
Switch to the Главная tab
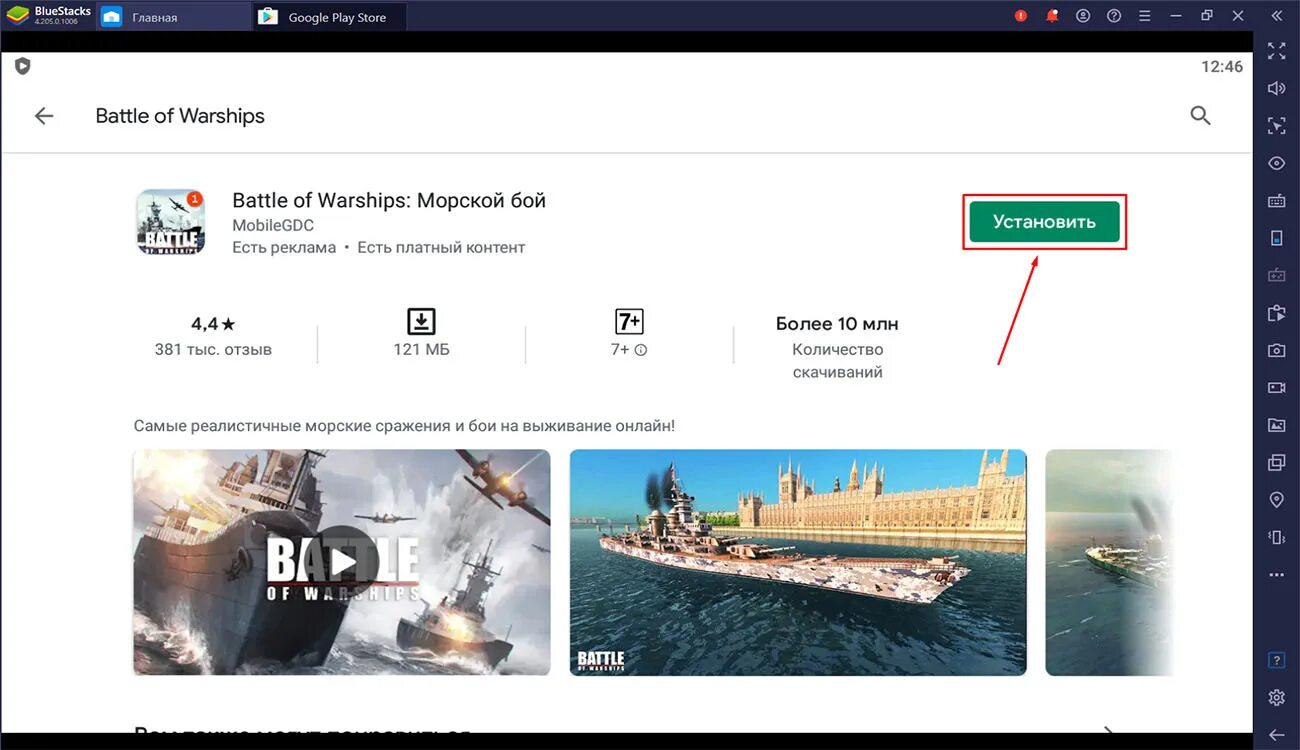[x=174, y=17]
